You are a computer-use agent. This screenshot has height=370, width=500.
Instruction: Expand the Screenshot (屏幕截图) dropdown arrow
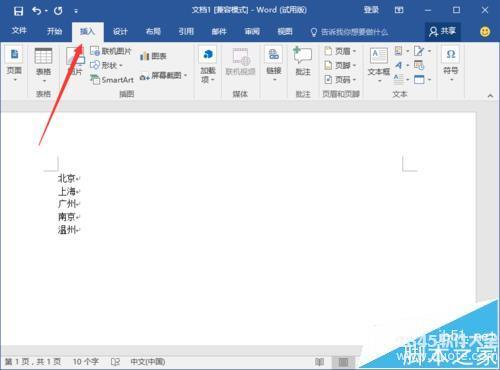185,76
